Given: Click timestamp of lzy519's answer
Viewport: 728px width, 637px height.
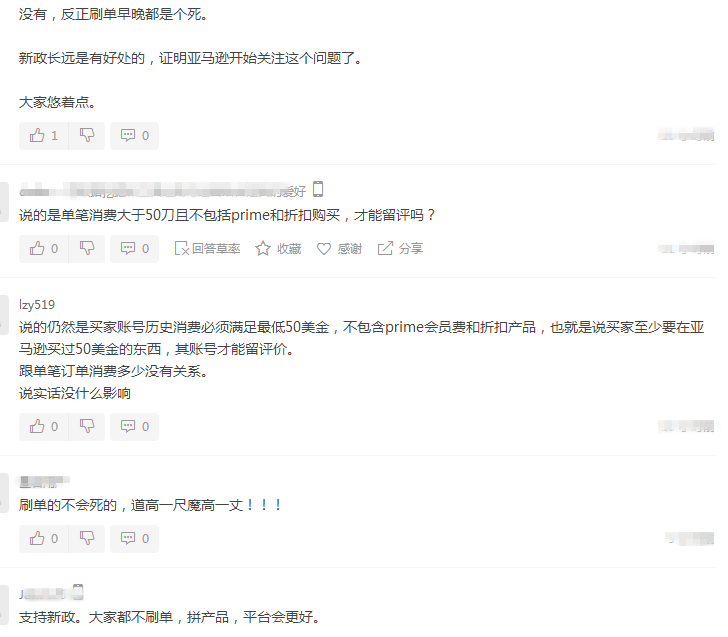Looking at the screenshot, I should click(686, 426).
